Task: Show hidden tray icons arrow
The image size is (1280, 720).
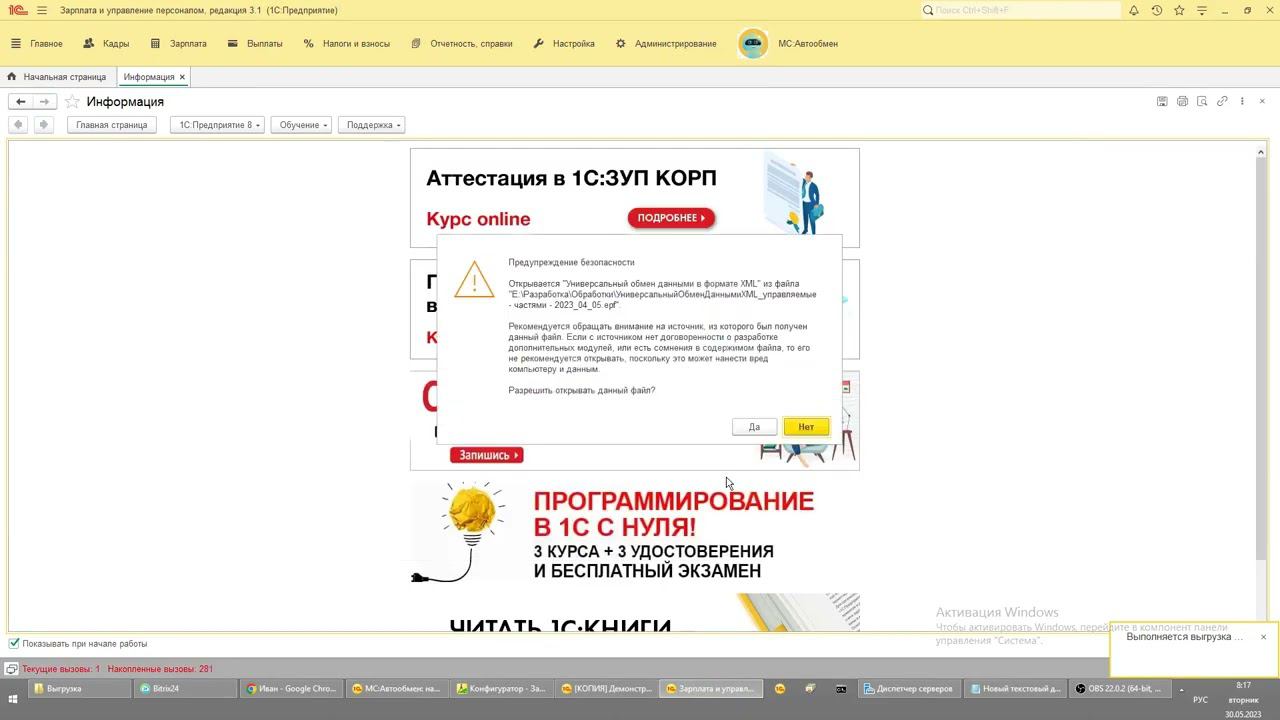Action: (x=1181, y=690)
